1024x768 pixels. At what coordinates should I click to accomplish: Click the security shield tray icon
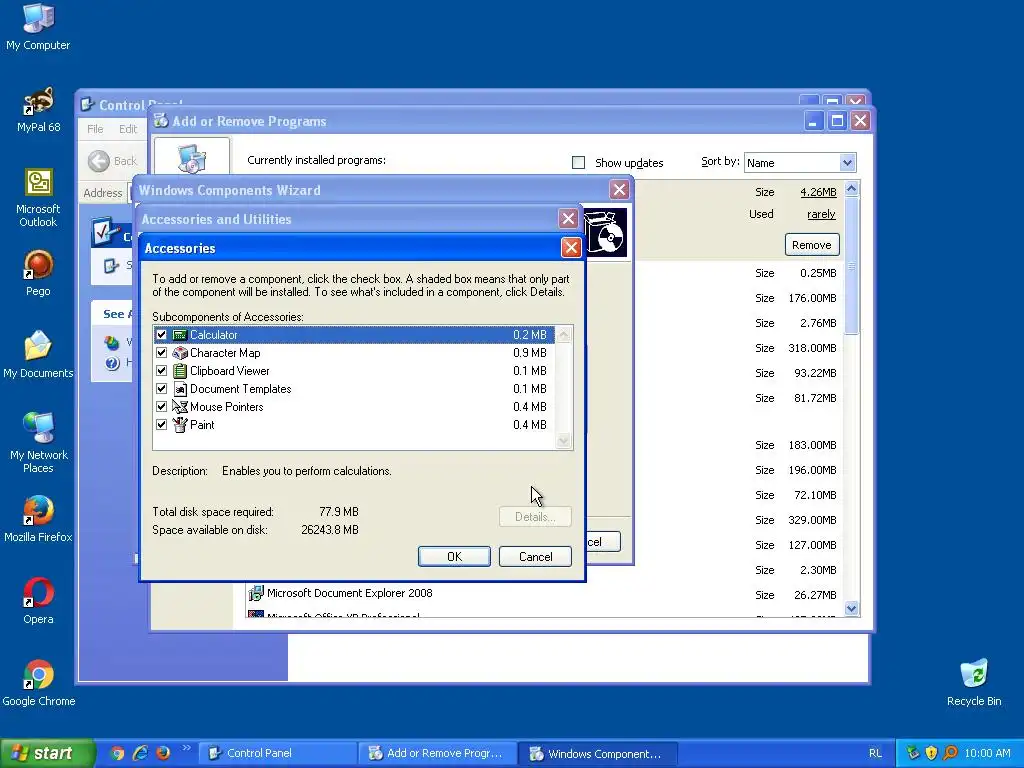931,753
